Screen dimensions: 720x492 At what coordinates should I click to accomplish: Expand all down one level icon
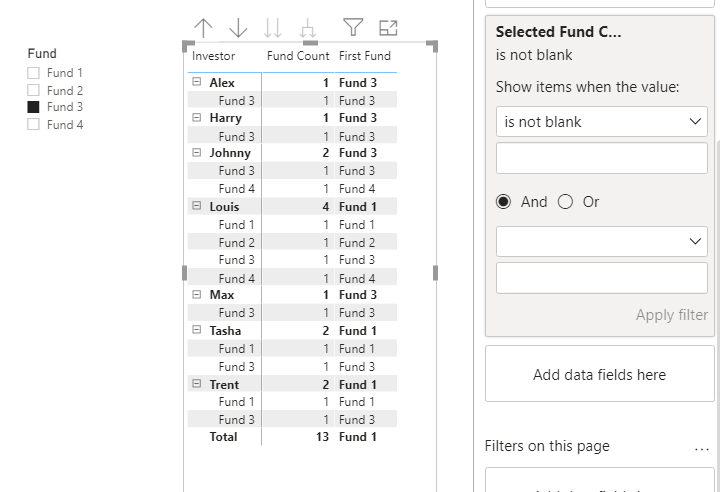coord(308,28)
